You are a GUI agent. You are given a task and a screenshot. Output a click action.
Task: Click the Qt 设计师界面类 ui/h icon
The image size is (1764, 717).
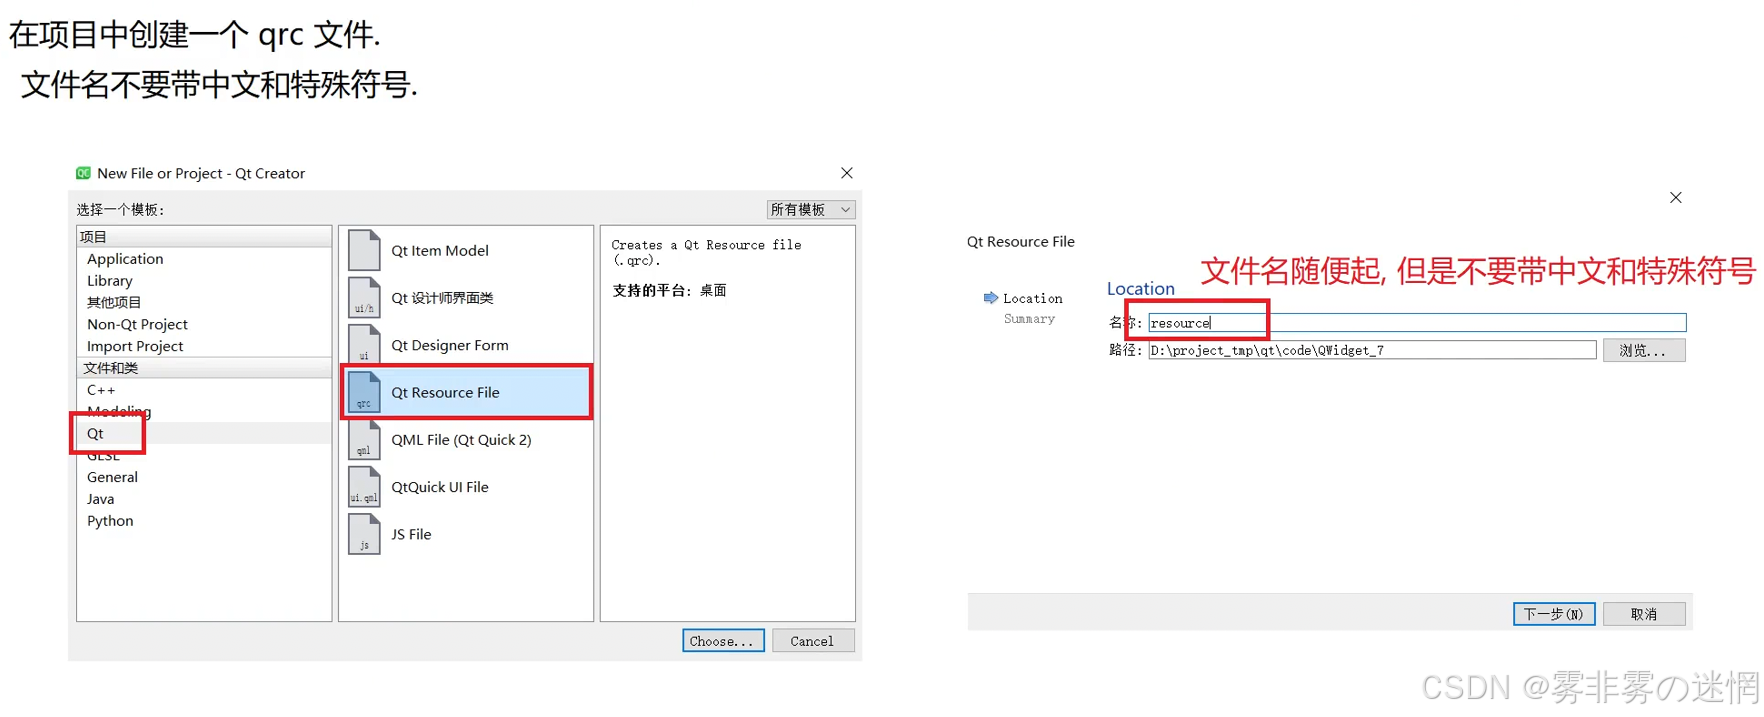click(364, 297)
